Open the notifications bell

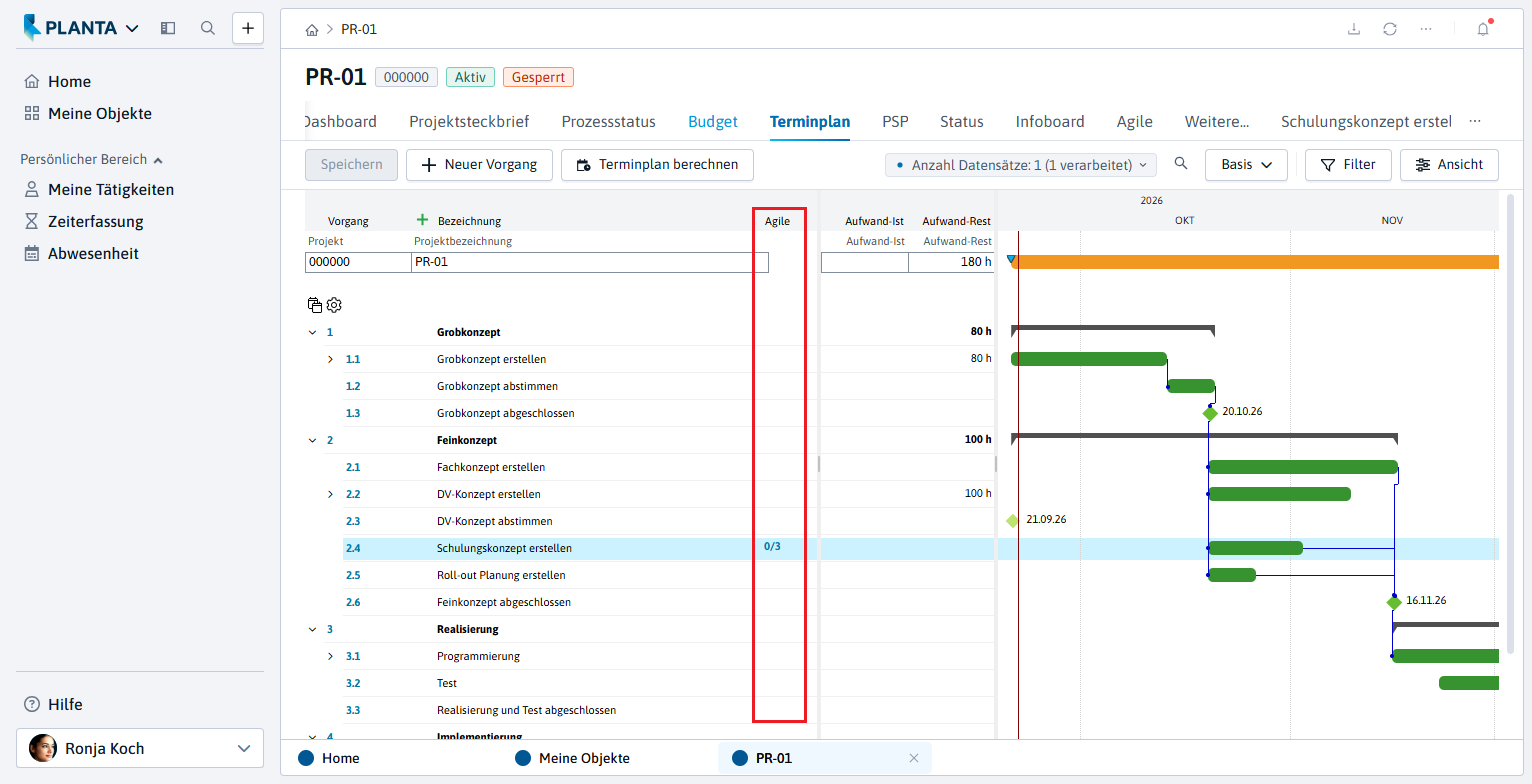pos(1483,29)
